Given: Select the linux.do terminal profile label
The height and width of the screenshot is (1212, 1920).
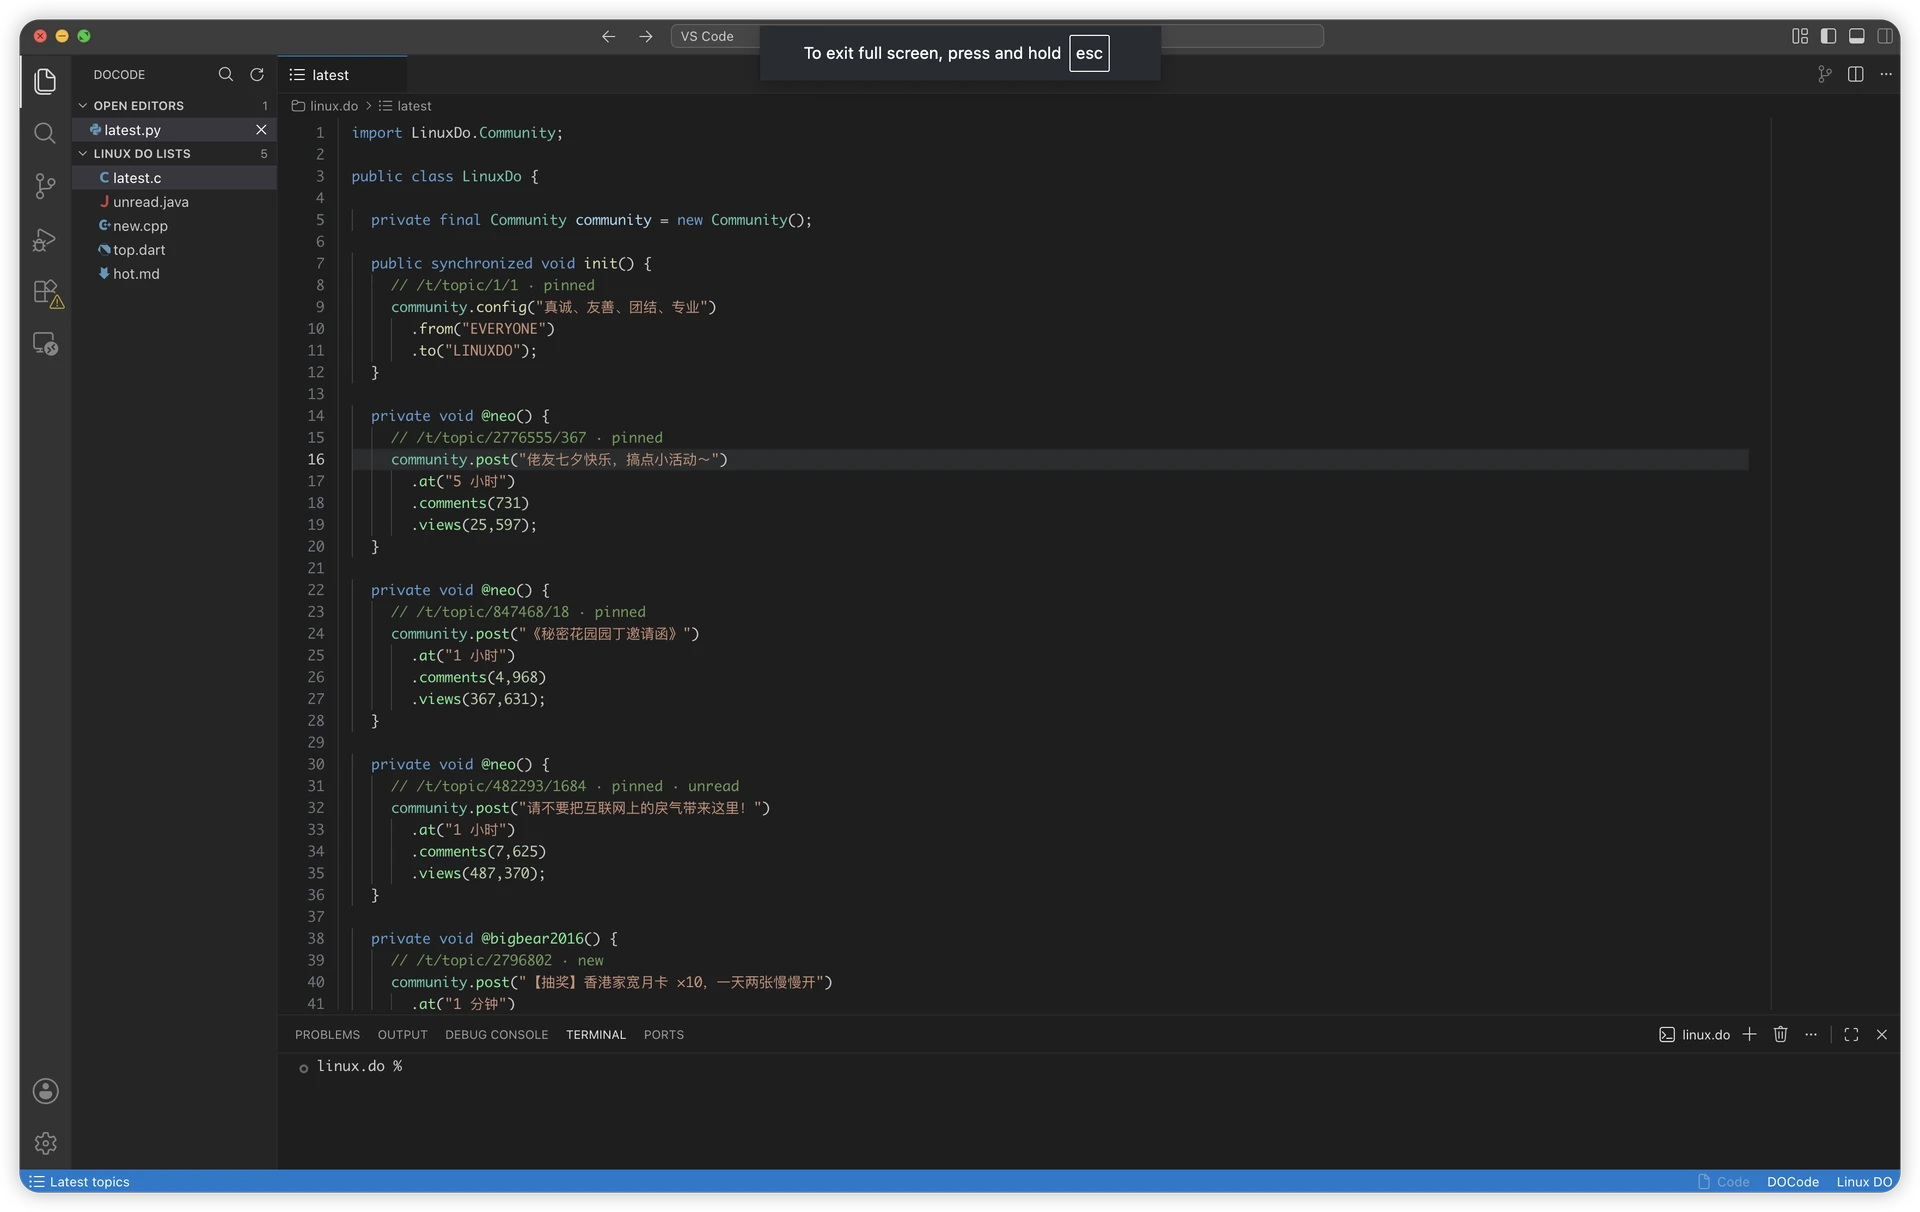Looking at the screenshot, I should [1695, 1035].
